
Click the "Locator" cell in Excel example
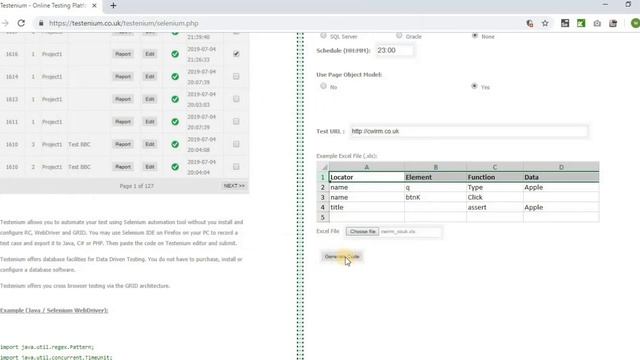point(367,177)
